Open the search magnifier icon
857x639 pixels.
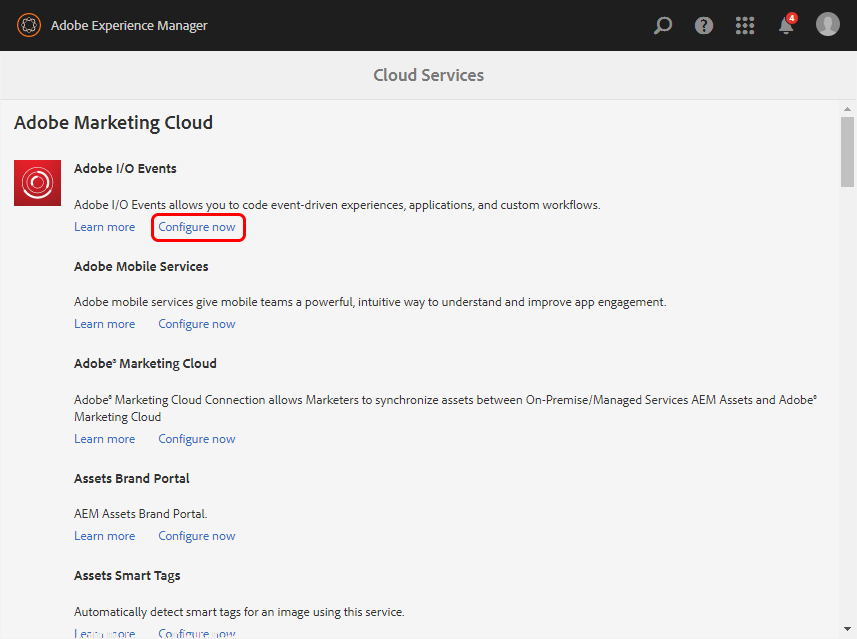pos(663,25)
